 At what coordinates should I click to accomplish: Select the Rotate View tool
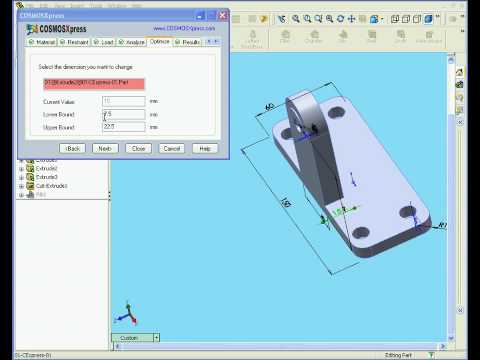340,19
